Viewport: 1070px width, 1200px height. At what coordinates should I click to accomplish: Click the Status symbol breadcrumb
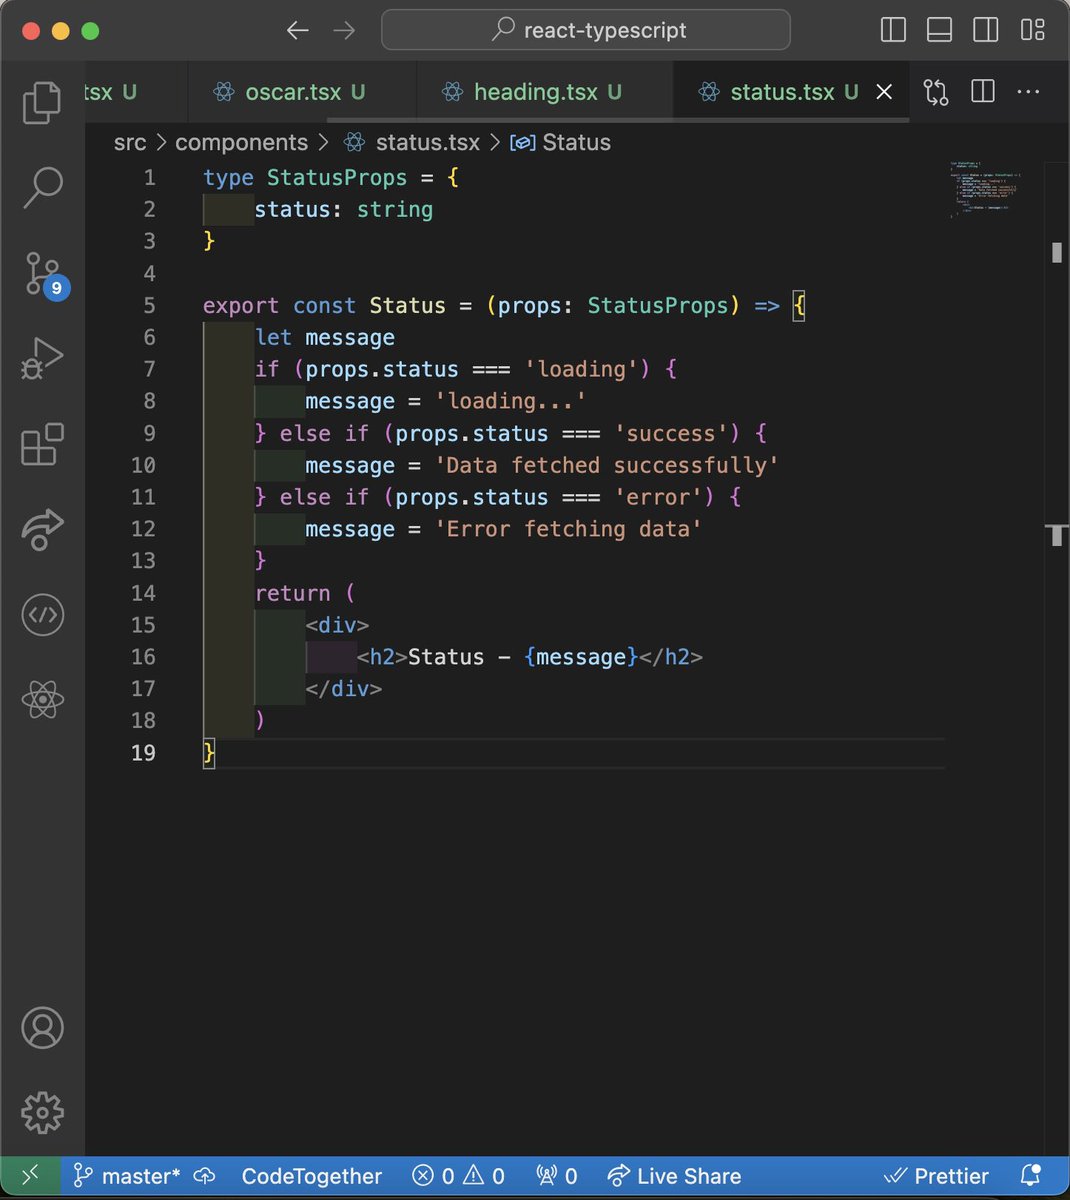pyautogui.click(x=560, y=142)
